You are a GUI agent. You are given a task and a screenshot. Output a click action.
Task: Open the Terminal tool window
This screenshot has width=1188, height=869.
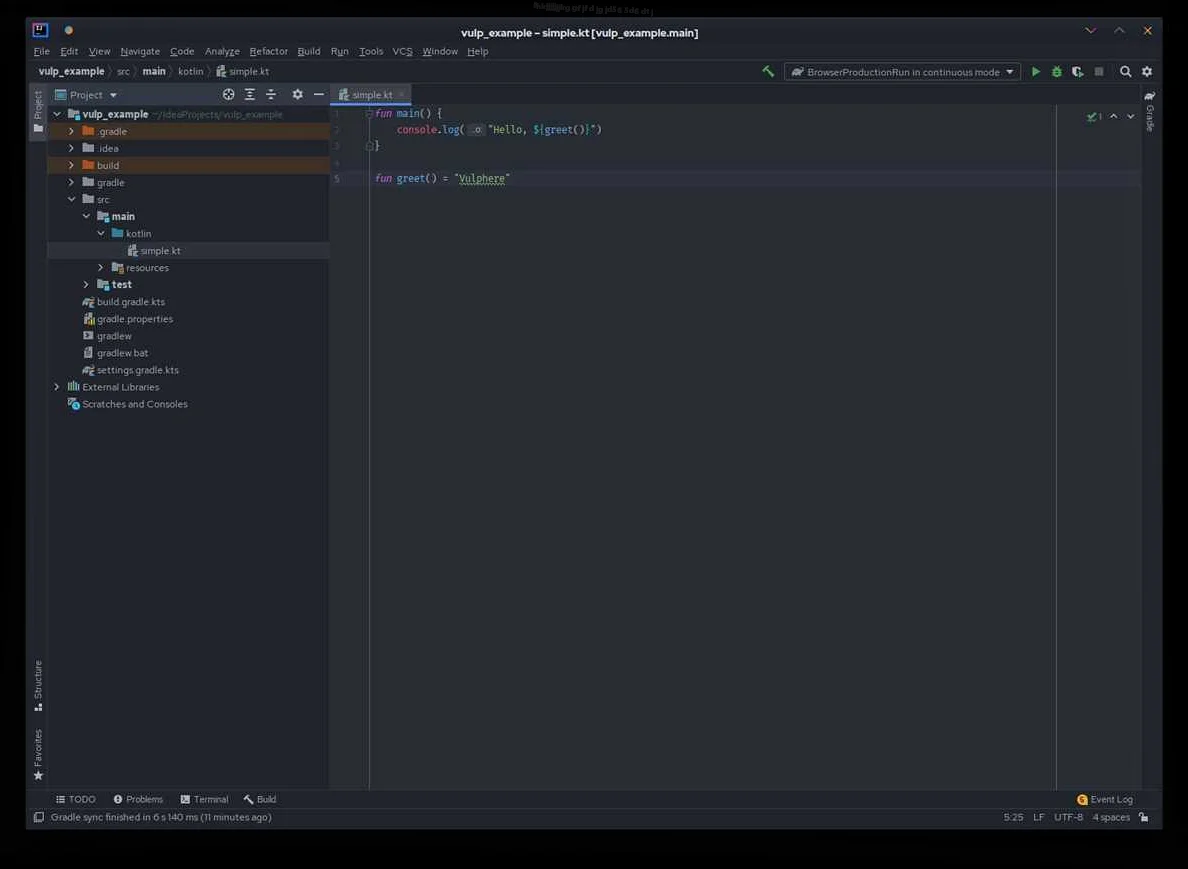click(x=204, y=800)
